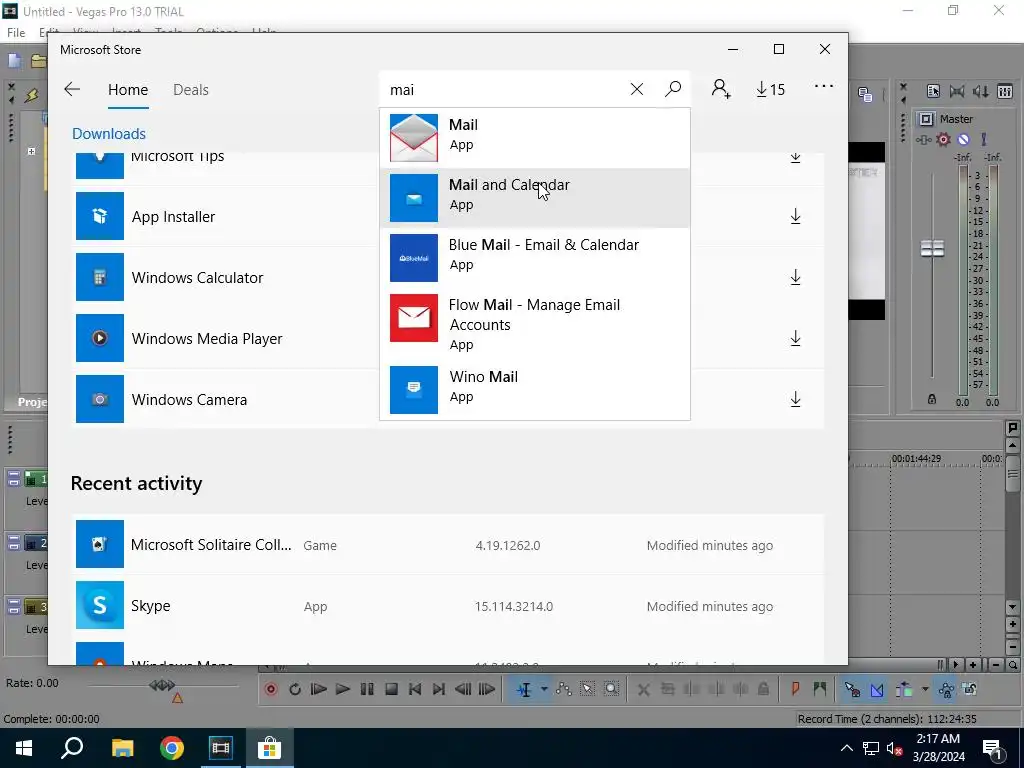Toggle Auto Ripple in Vegas toolbar
1024x768 pixels.
point(903,689)
